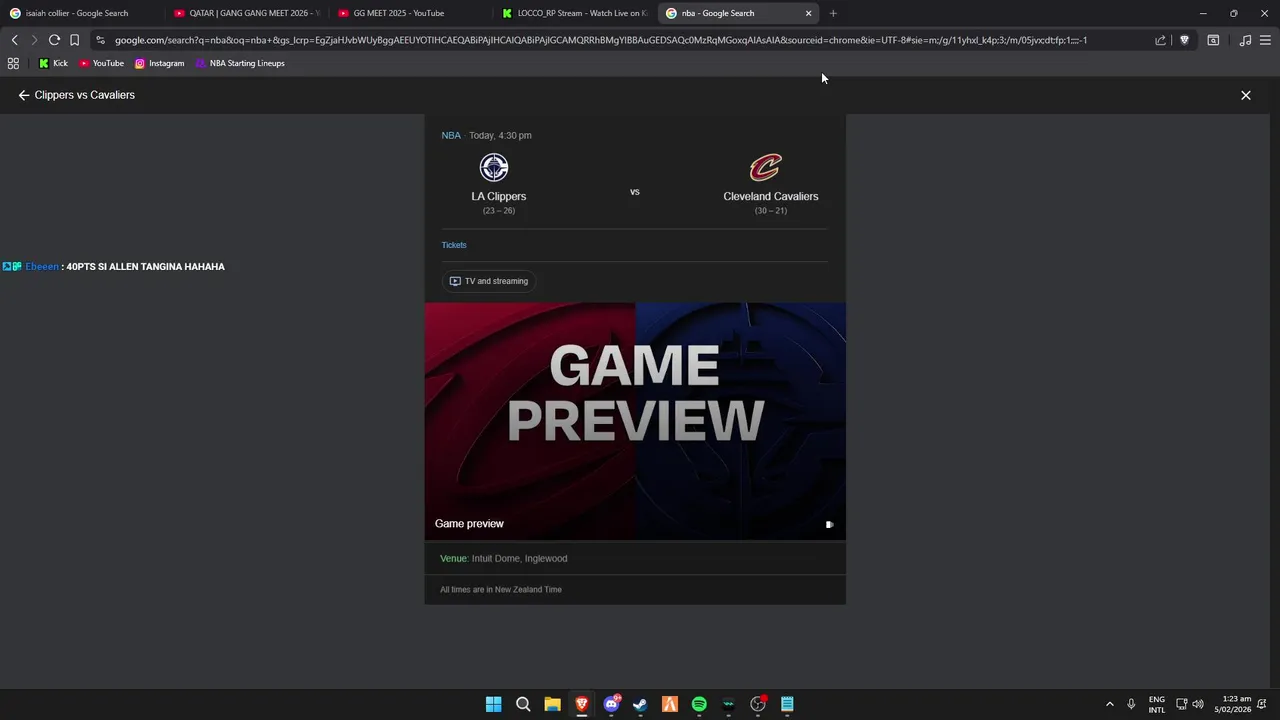
Task: Click Brave browser taskbar icon
Action: 582,704
